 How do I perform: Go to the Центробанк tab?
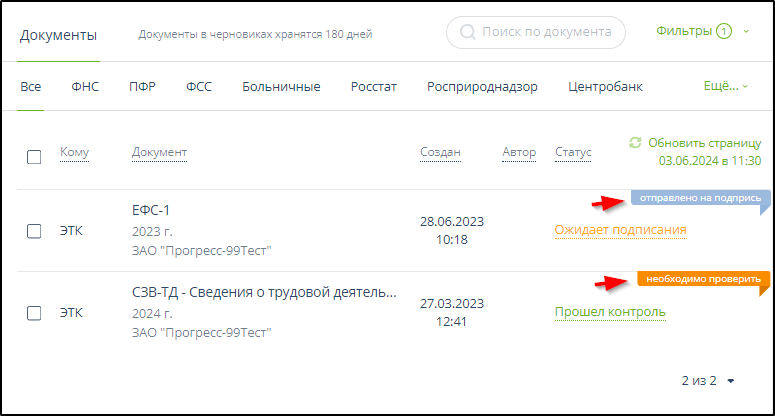click(x=605, y=87)
